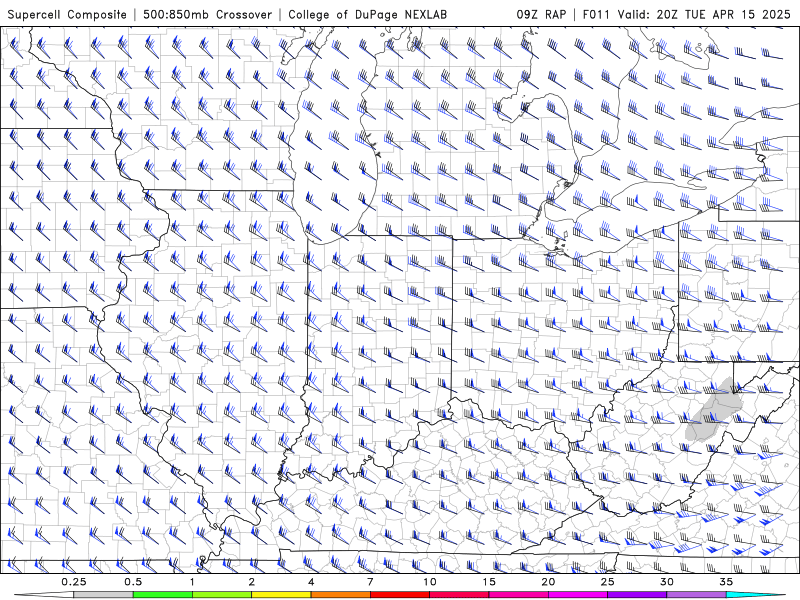
Task: Click the 500:850mb Crossover label
Action: tap(208, 14)
